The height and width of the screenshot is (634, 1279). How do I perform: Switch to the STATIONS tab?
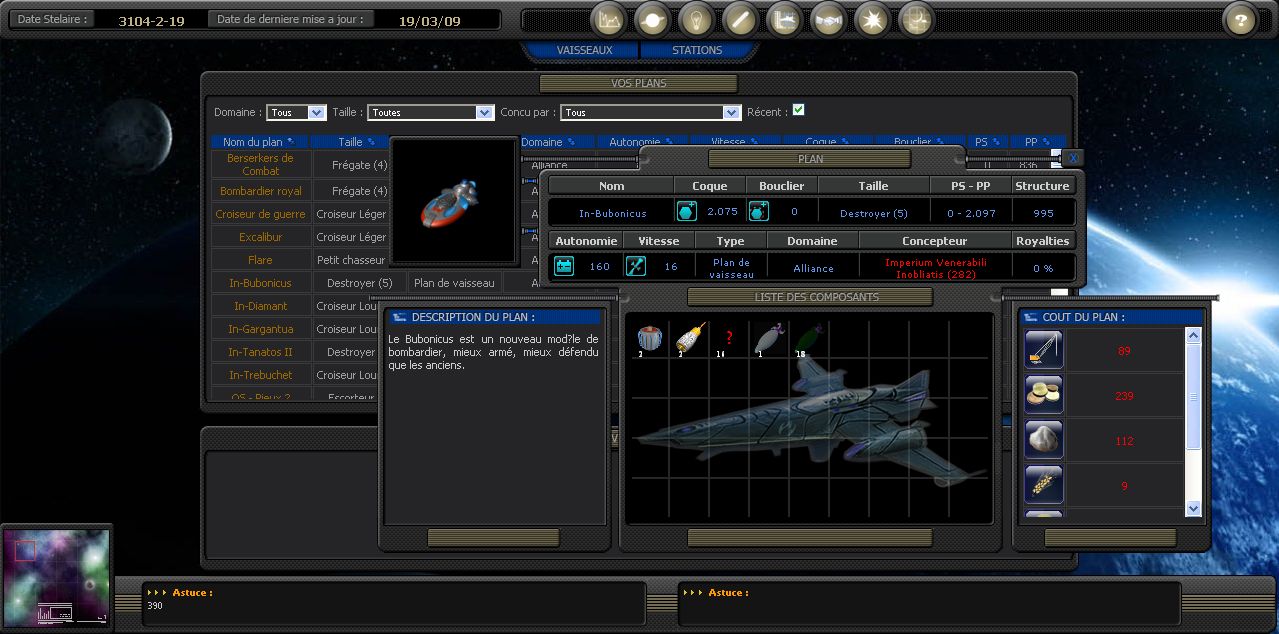[x=697, y=50]
